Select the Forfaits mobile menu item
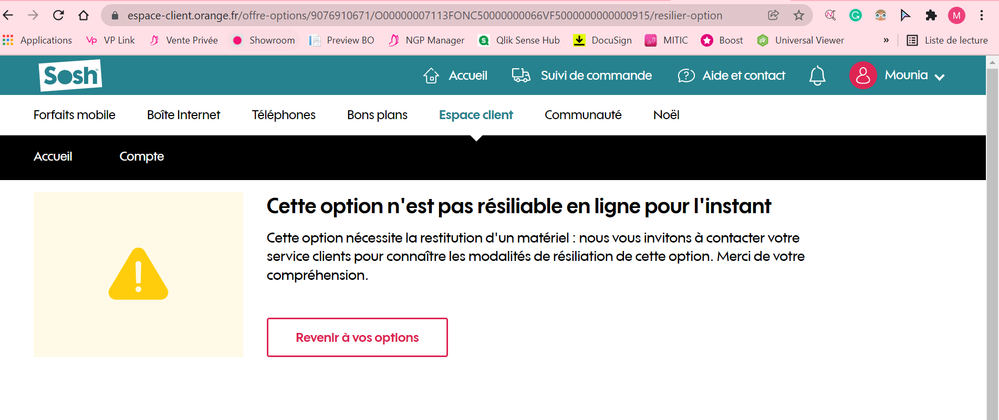Screen dimensions: 999x420 (x=74, y=115)
